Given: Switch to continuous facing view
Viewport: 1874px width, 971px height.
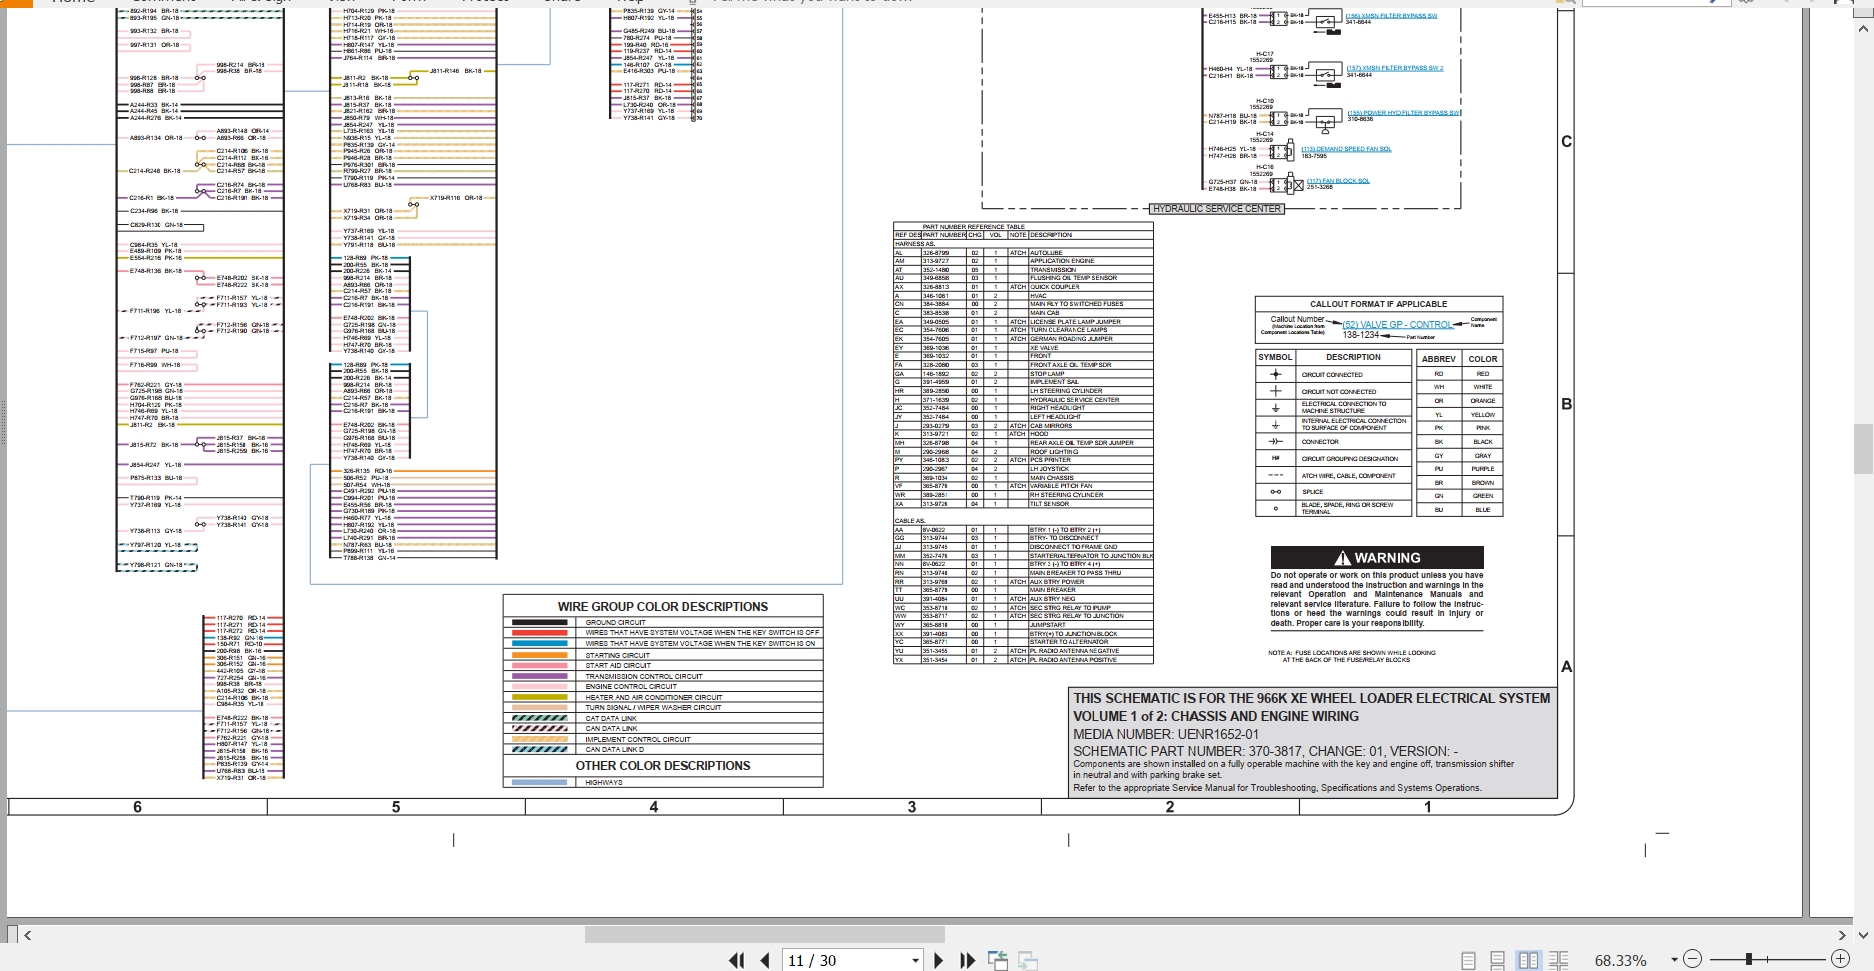Looking at the screenshot, I should (x=1558, y=960).
